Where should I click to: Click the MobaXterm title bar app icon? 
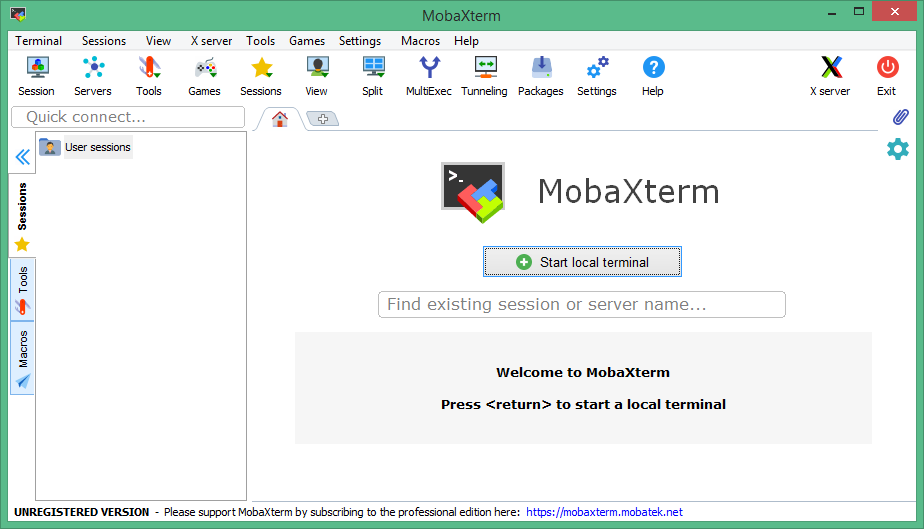(18, 14)
